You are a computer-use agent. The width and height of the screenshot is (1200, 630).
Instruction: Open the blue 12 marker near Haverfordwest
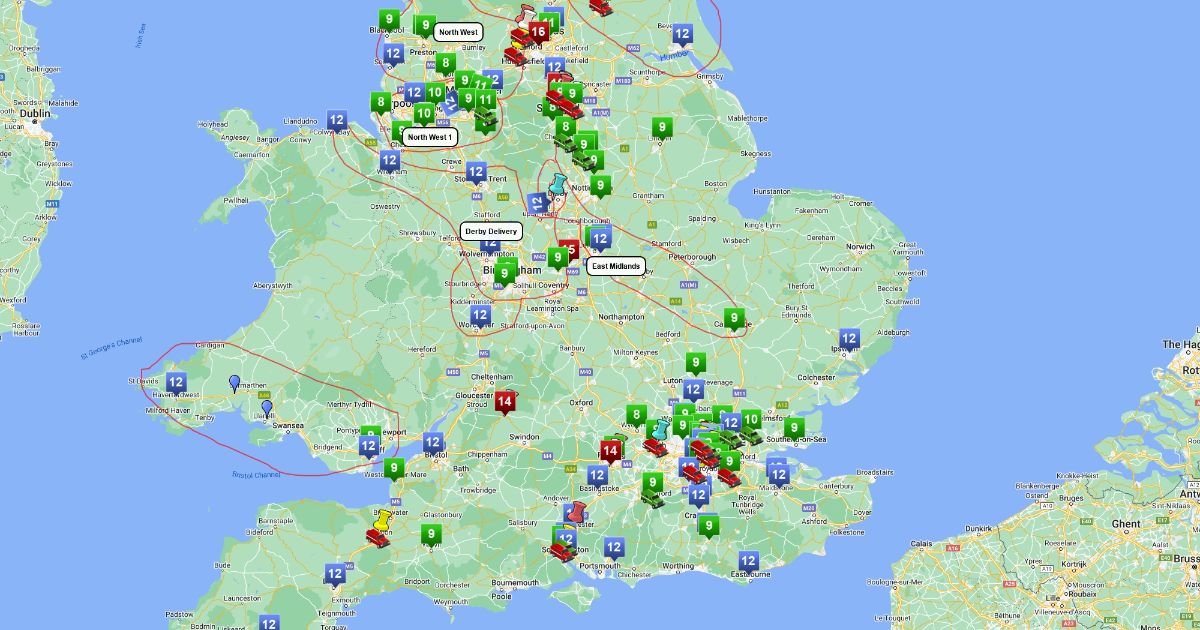tap(176, 384)
